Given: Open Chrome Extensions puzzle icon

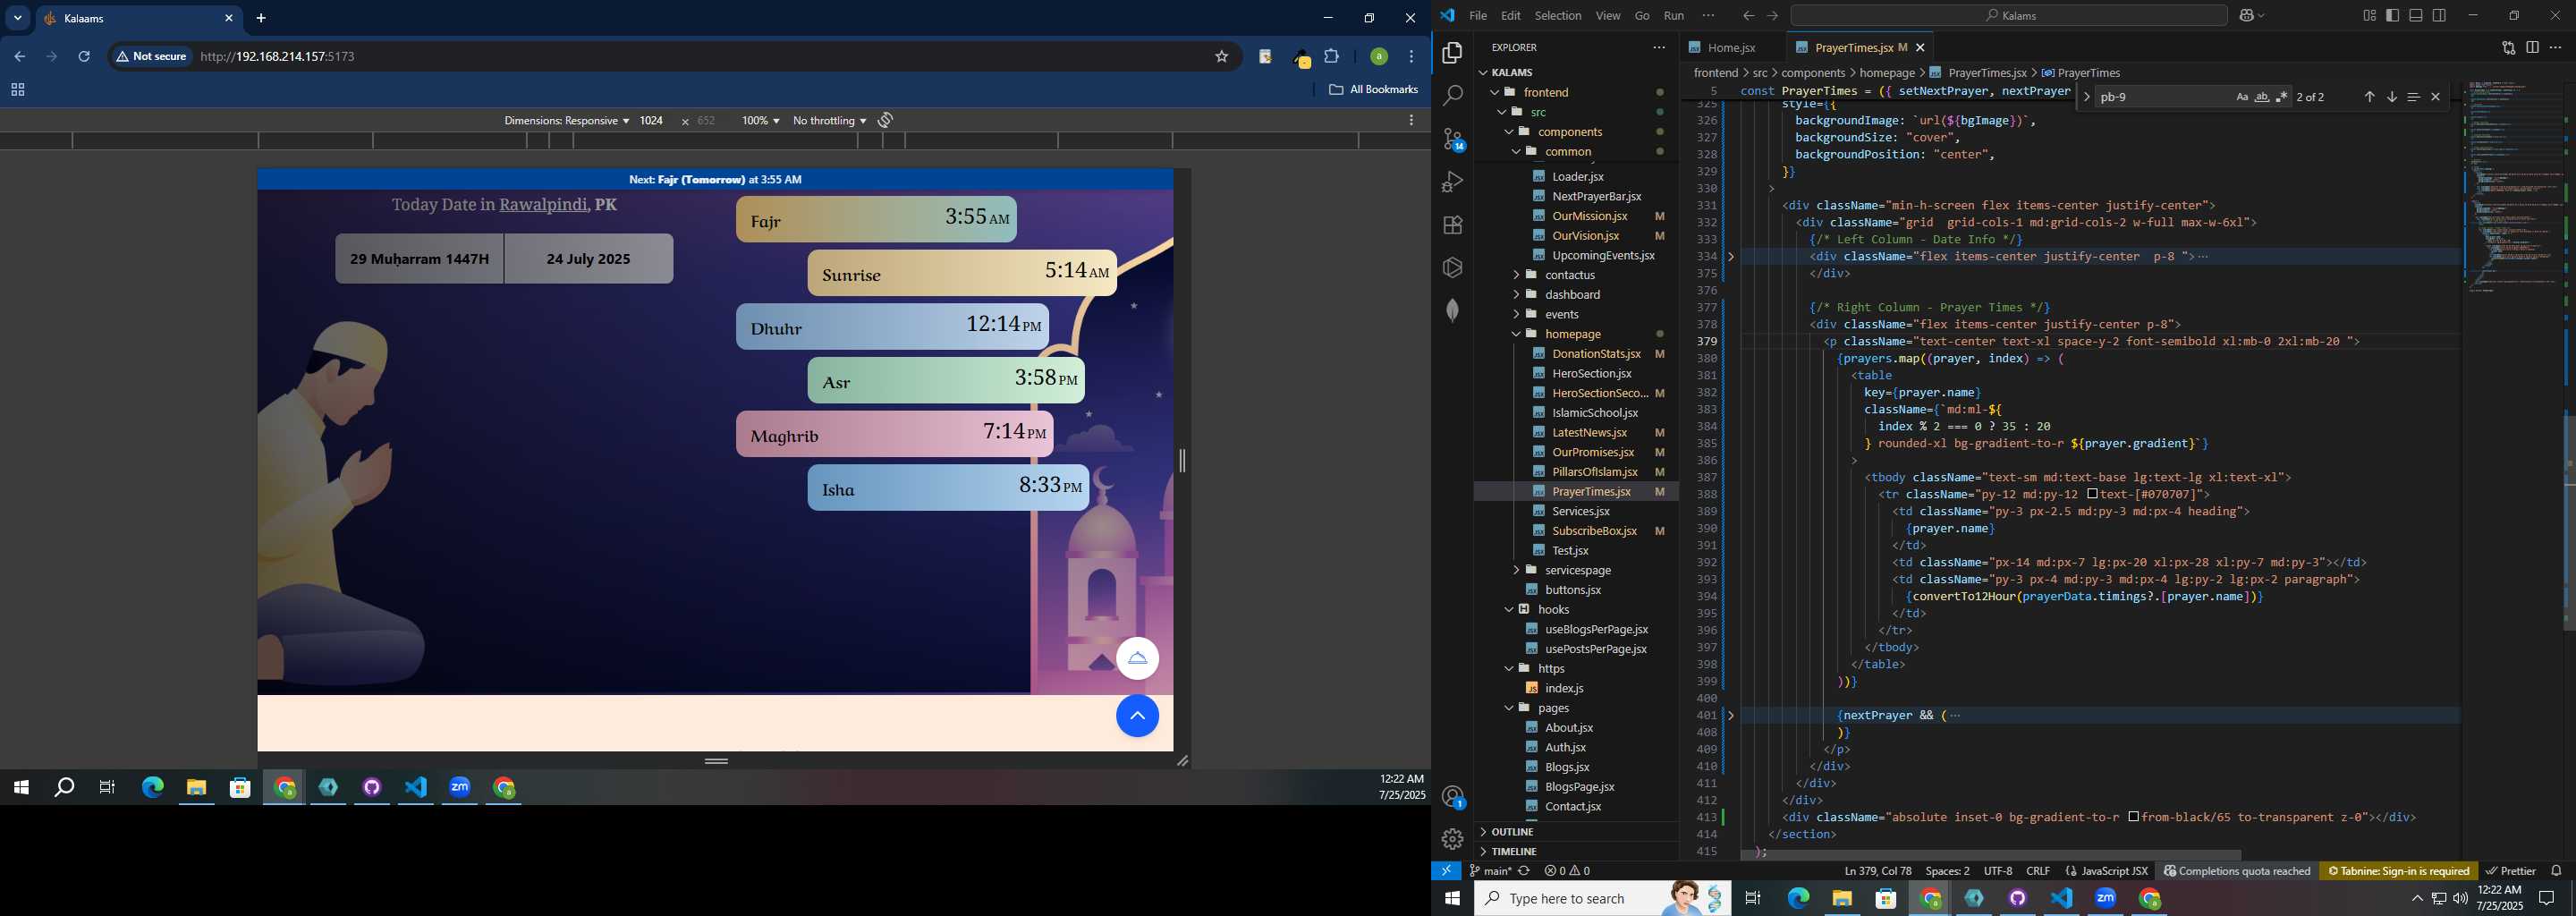Looking at the screenshot, I should [1331, 57].
